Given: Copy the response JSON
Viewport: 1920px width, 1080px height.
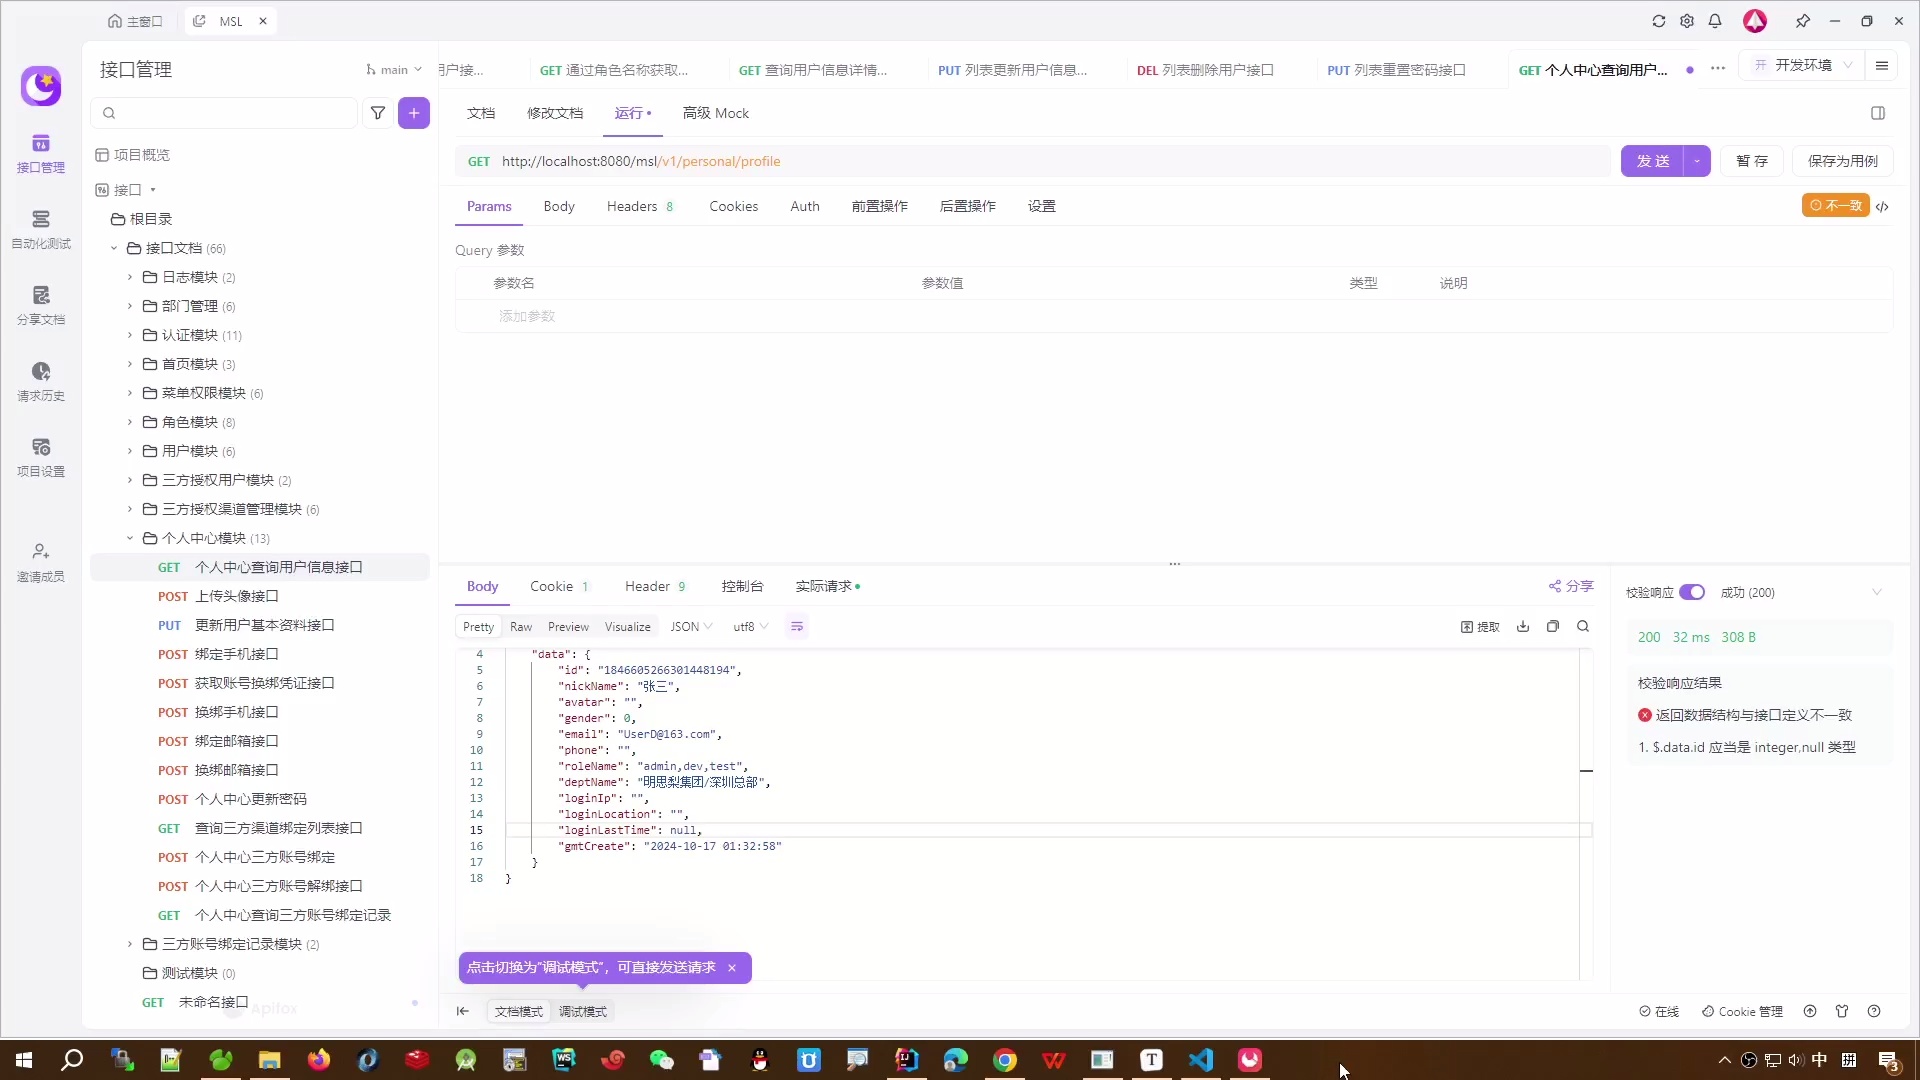Looking at the screenshot, I should pos(1553,626).
